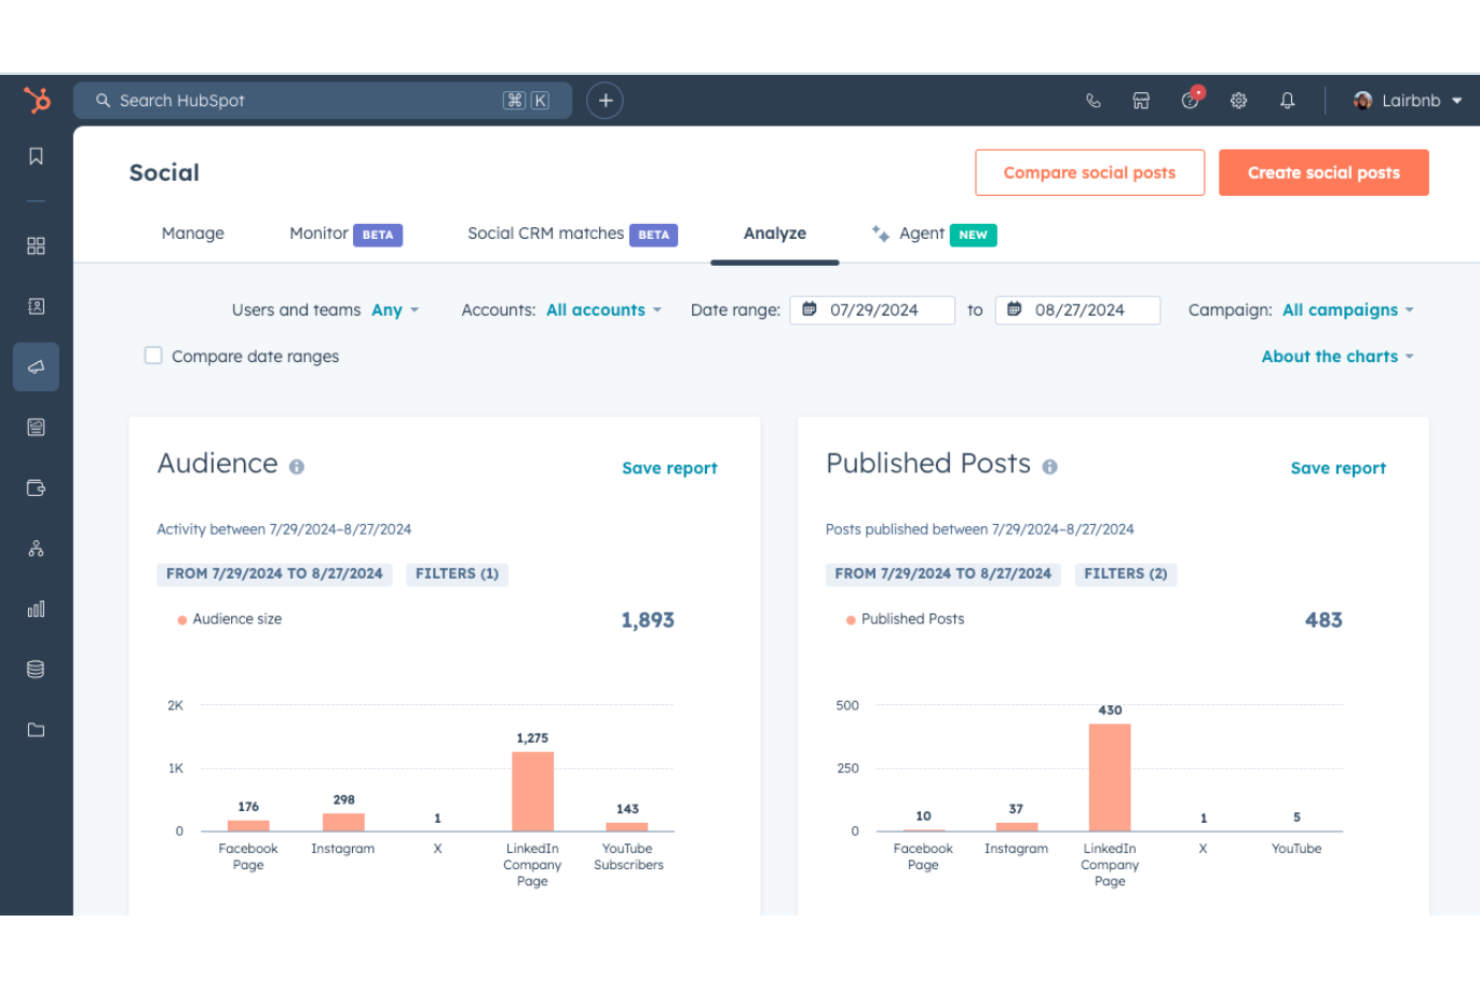Open the Data Management database icon
The image size is (1480, 987).
pyautogui.click(x=36, y=668)
